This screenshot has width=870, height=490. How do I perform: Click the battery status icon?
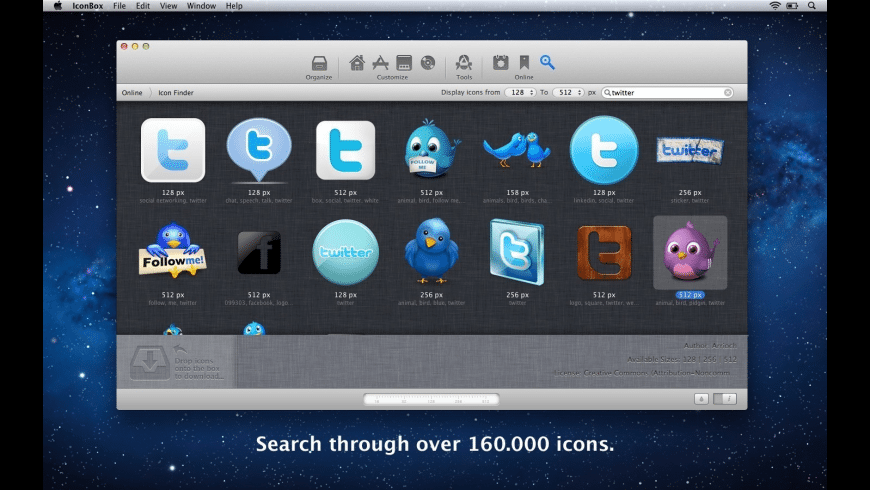coord(792,6)
